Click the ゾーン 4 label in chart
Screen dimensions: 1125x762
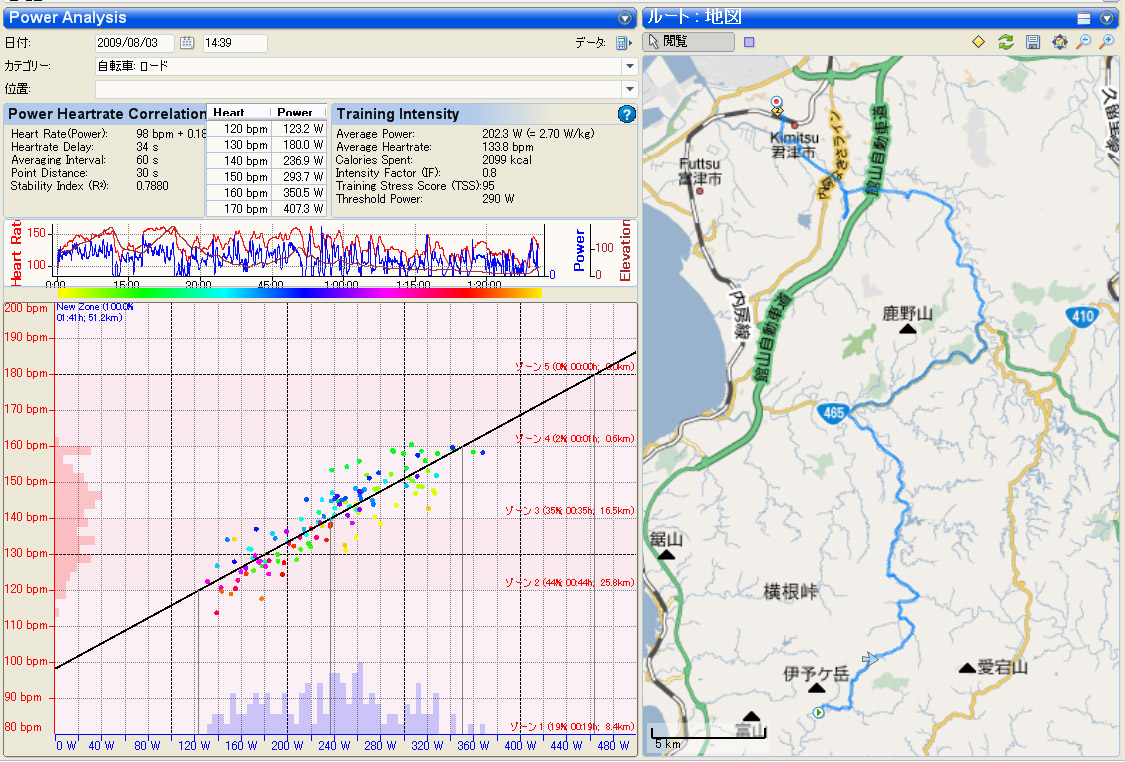(x=575, y=438)
